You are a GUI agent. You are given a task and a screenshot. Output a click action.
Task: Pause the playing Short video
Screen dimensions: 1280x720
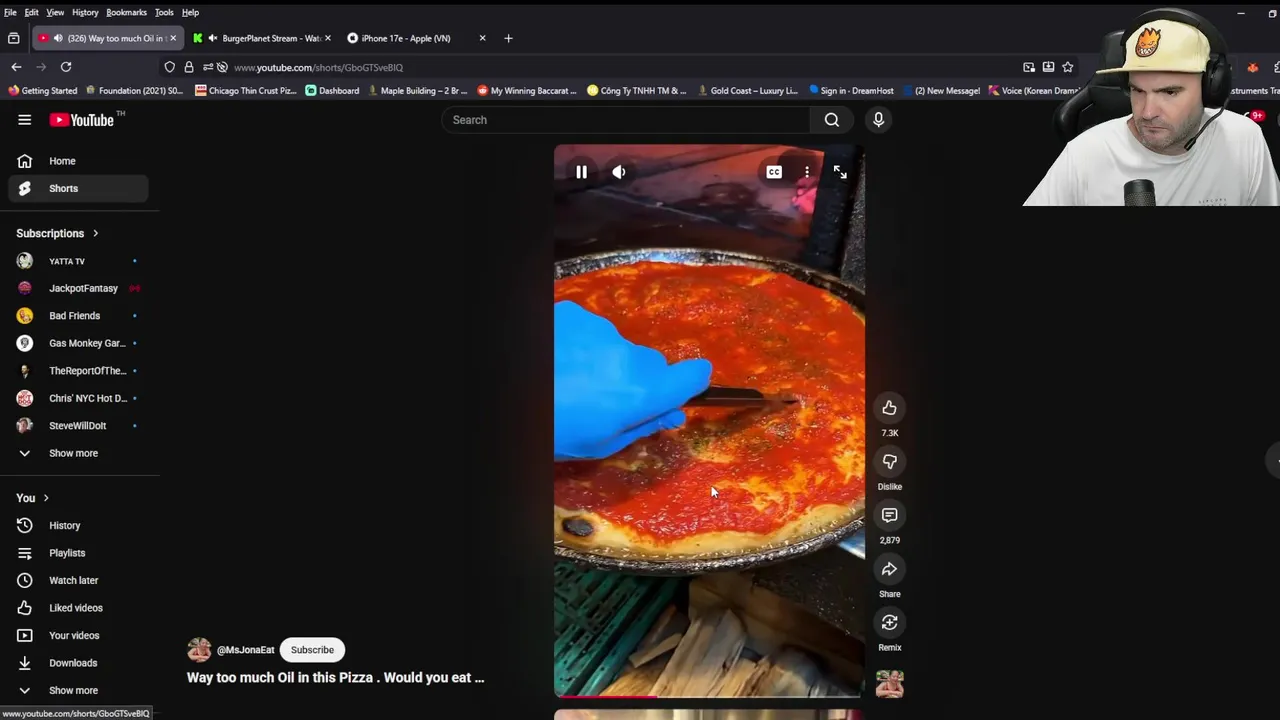click(581, 172)
